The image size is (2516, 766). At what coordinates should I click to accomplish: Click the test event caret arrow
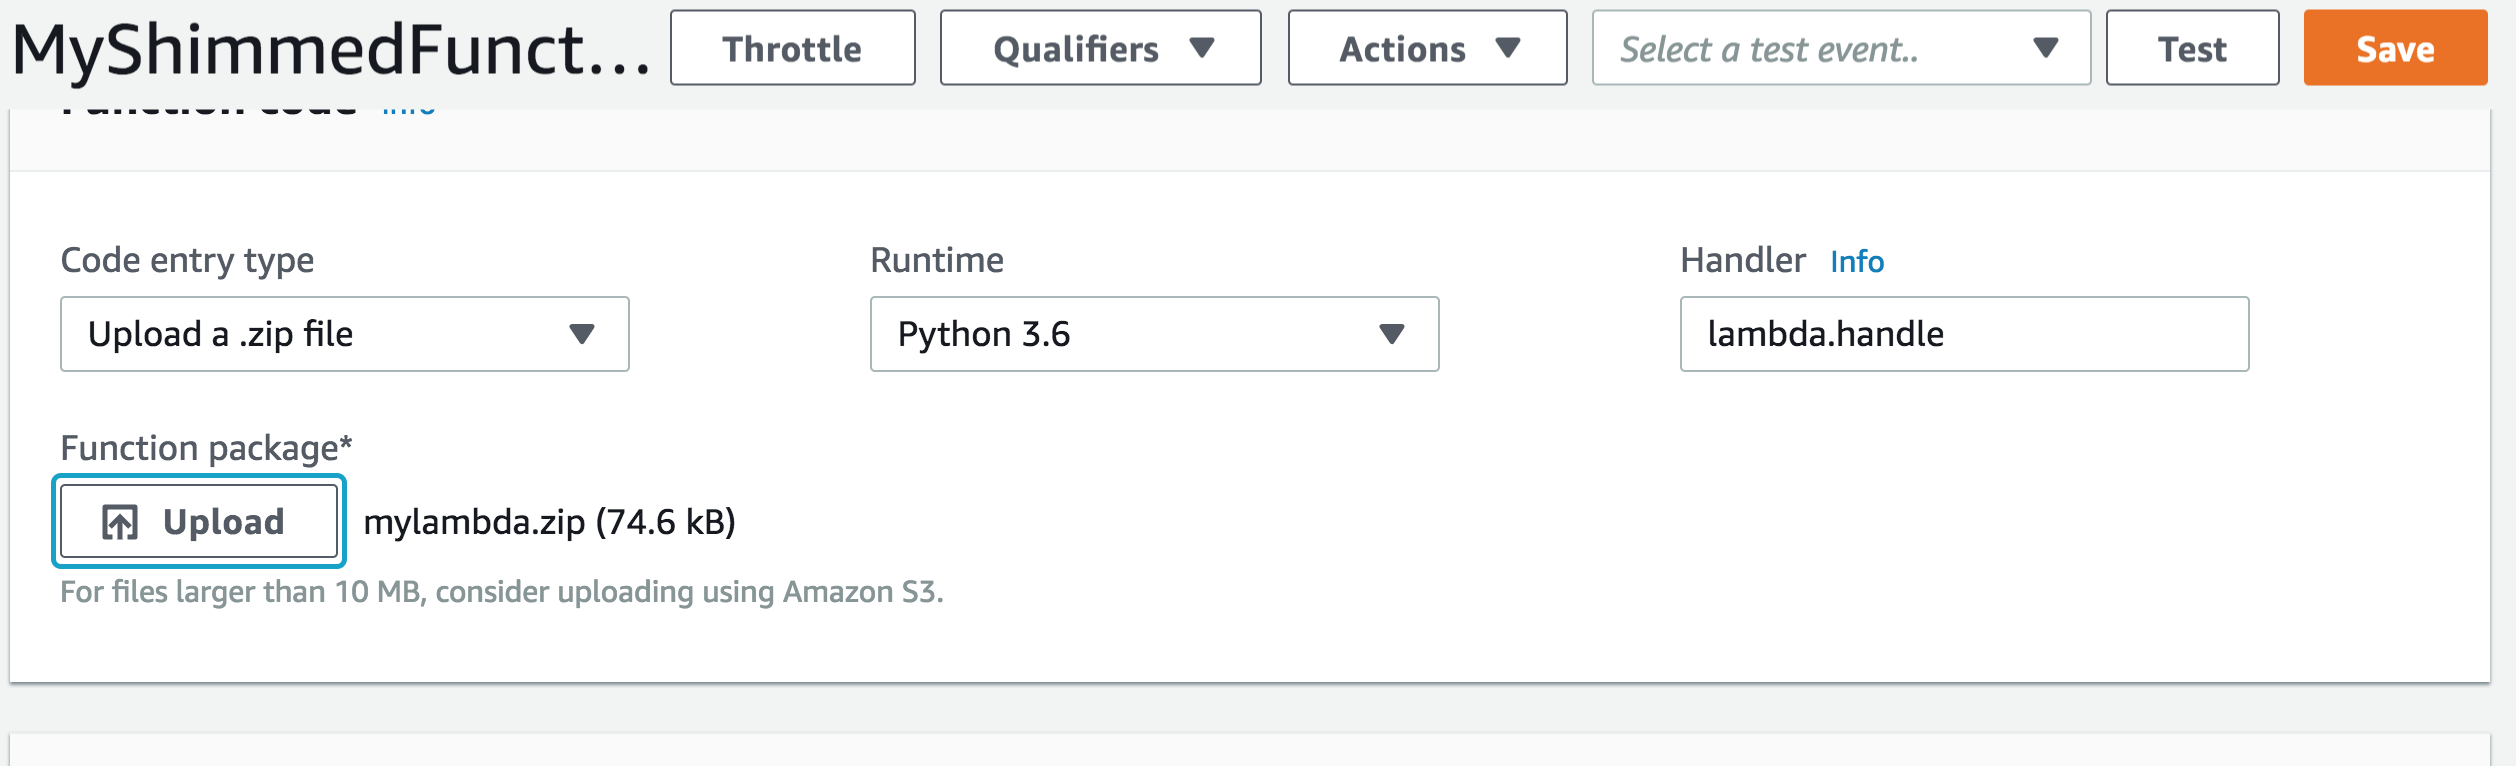click(2046, 48)
